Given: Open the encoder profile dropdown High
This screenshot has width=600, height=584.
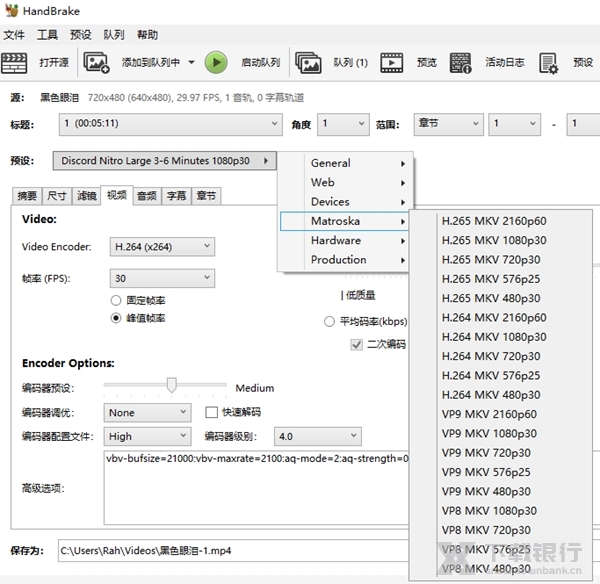Looking at the screenshot, I should click(x=147, y=436).
